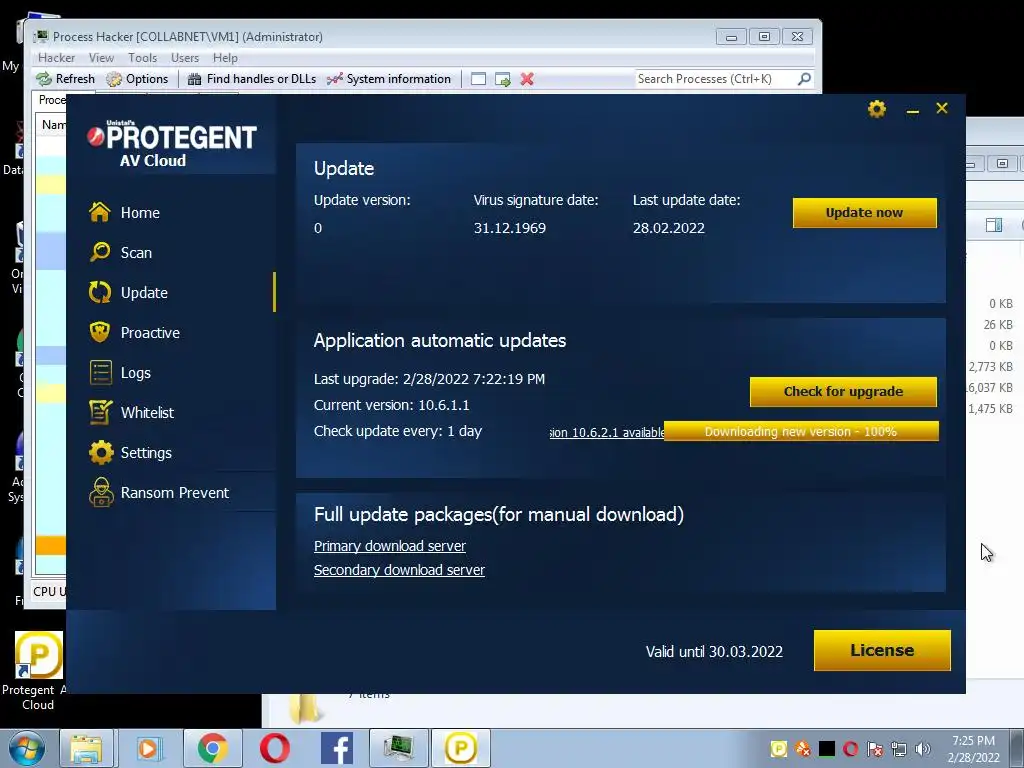The height and width of the screenshot is (768, 1024).
Task: Click the gear icon in Protegent title area
Action: tap(877, 108)
